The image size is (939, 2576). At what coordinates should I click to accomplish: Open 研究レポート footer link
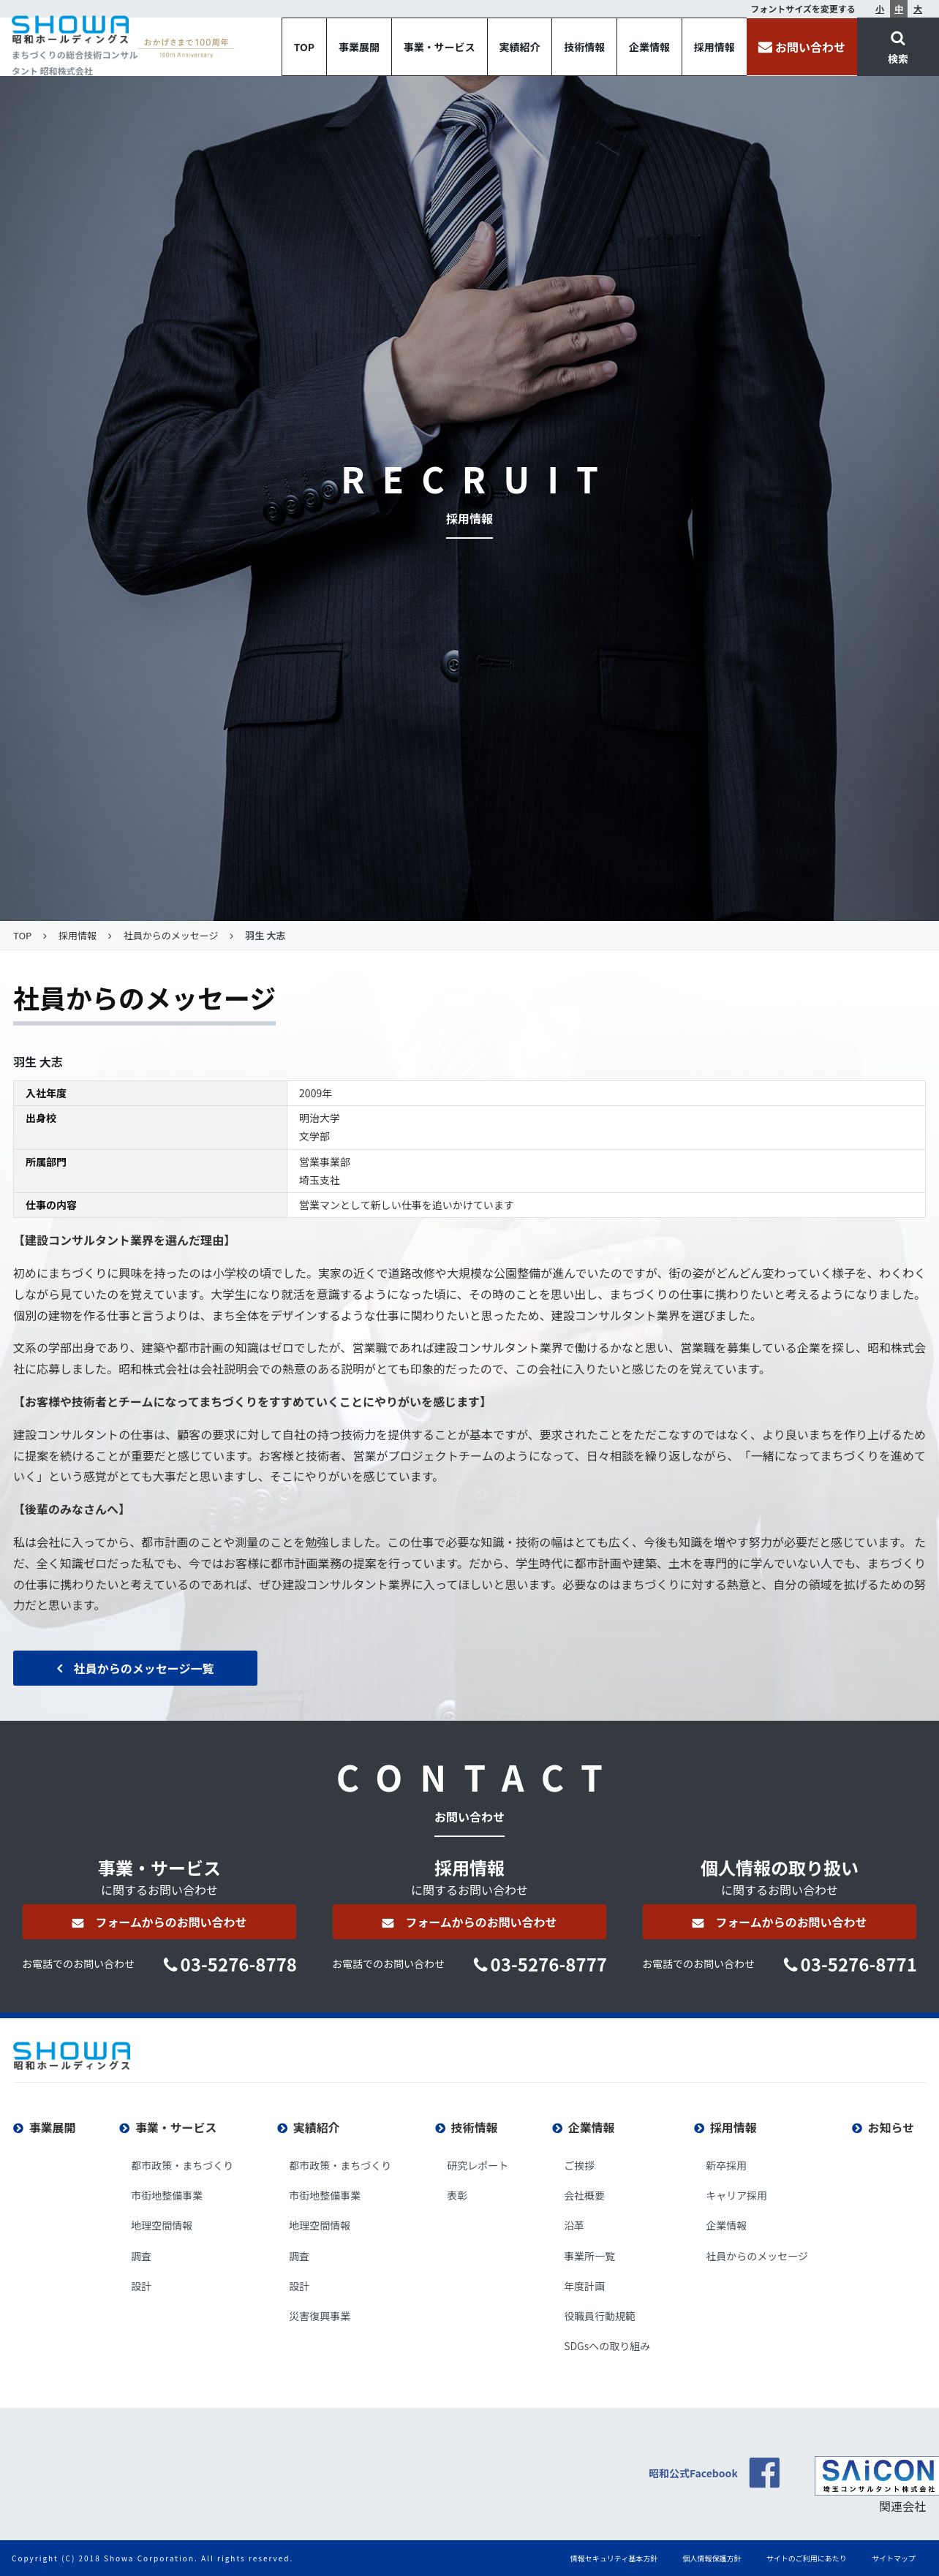pos(477,2166)
